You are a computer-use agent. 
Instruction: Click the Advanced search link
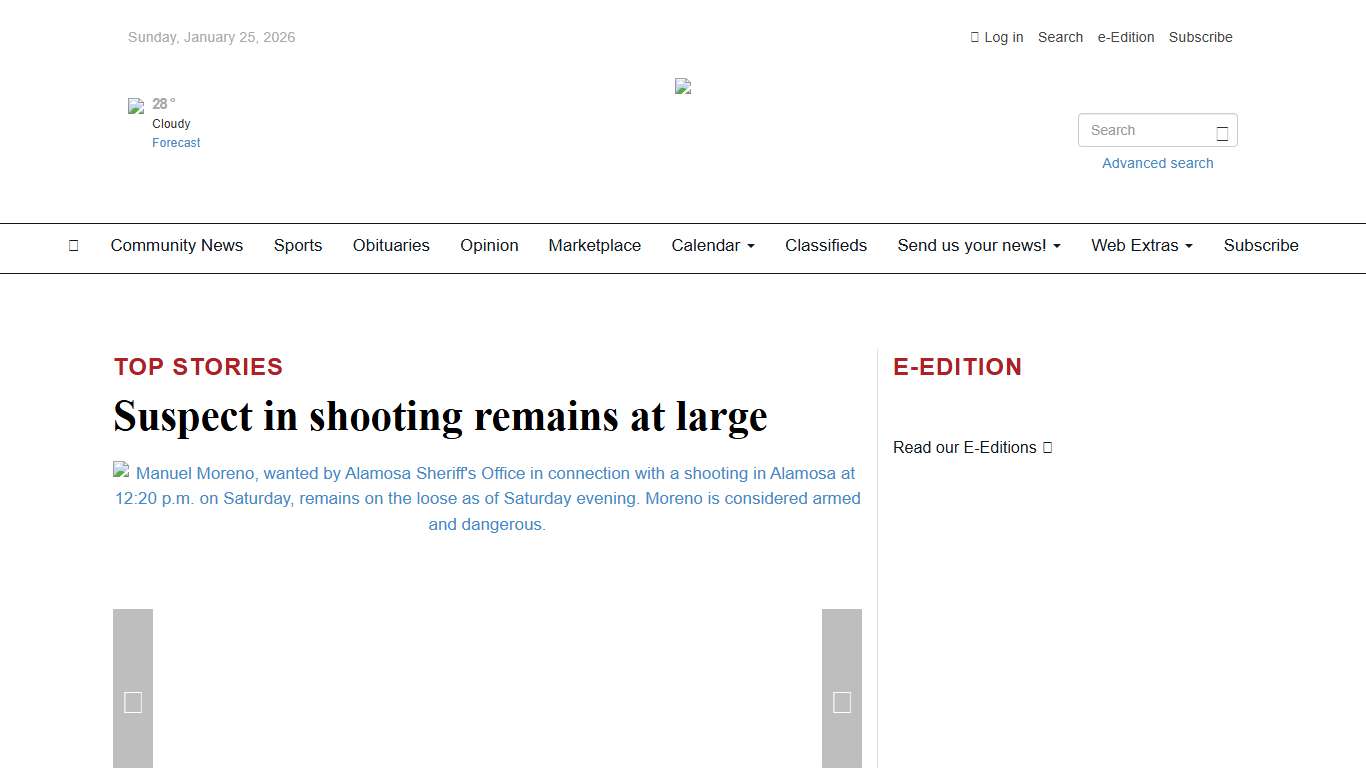point(1157,163)
